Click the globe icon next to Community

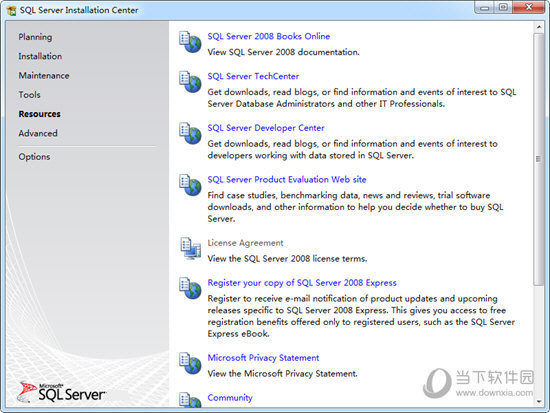pos(190,400)
